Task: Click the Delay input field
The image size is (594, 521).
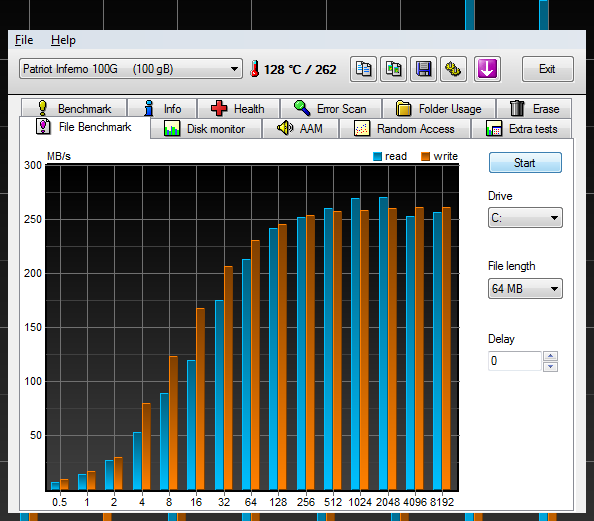Action: click(x=515, y=361)
